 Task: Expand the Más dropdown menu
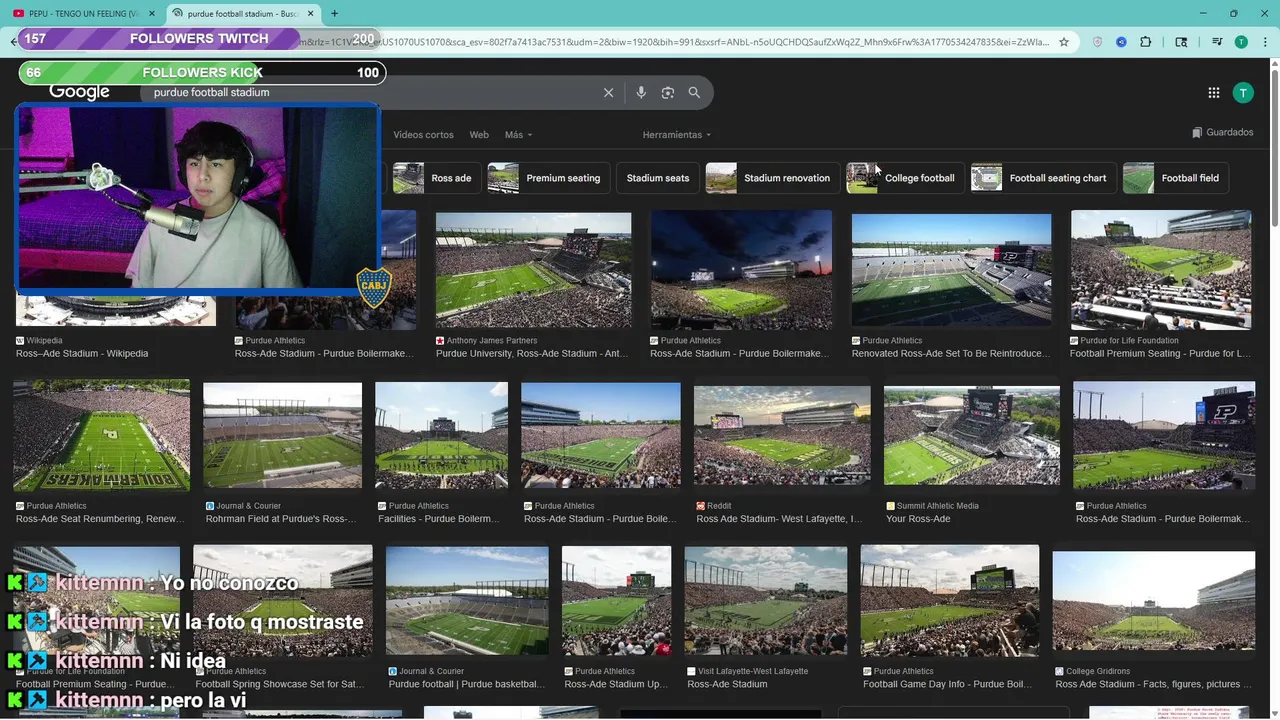[518, 135]
